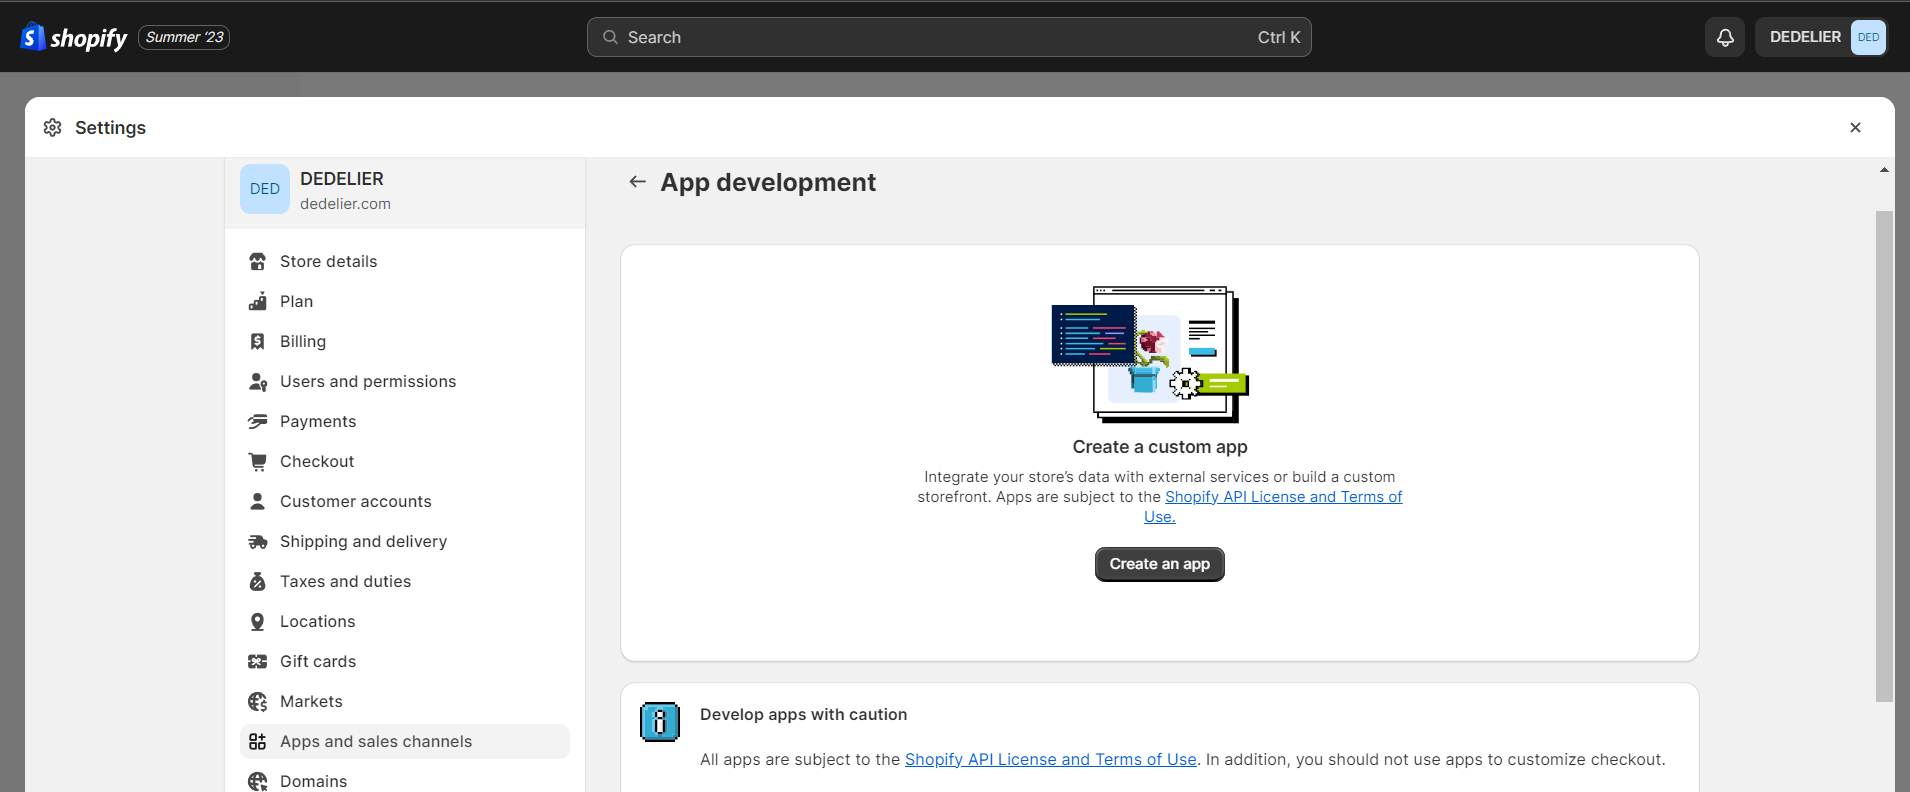Open Locations settings
Image resolution: width=1910 pixels, height=792 pixels.
(405, 621)
